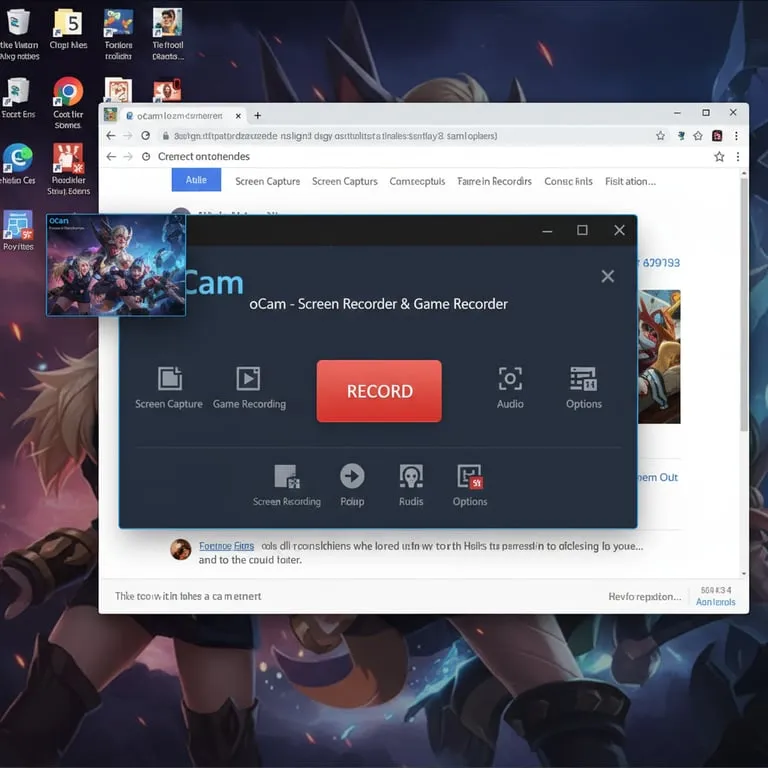Viewport: 768px width, 768px height.
Task: Open the bottom-row Options icon
Action: pyautogui.click(x=469, y=476)
